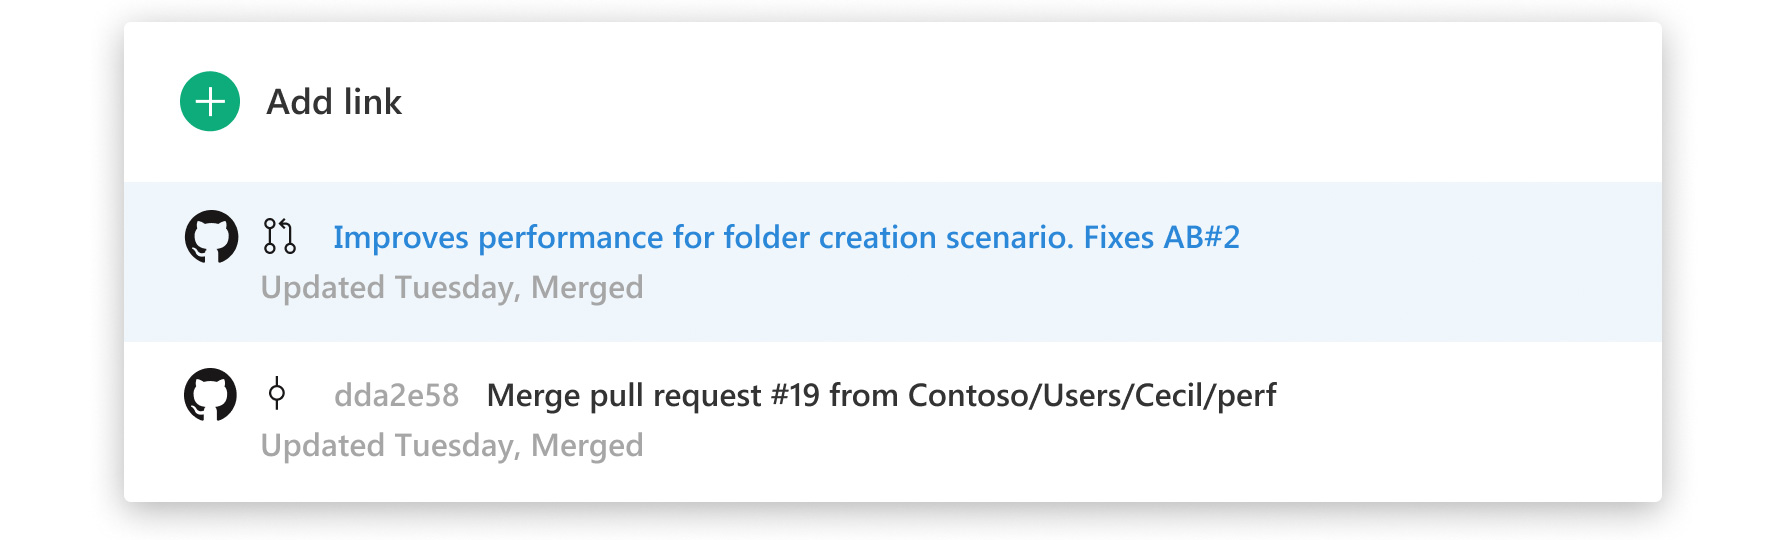This screenshot has height=540, width=1788.
Task: Open the "Improves performance for folder creation" link
Action: coord(700,238)
